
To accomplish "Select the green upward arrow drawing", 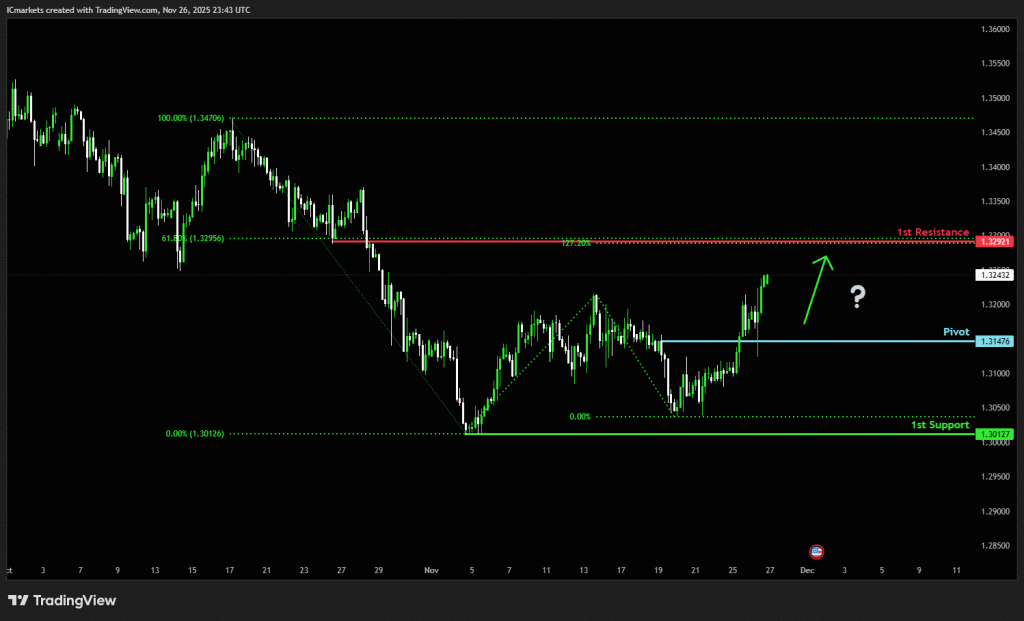I will click(816, 289).
